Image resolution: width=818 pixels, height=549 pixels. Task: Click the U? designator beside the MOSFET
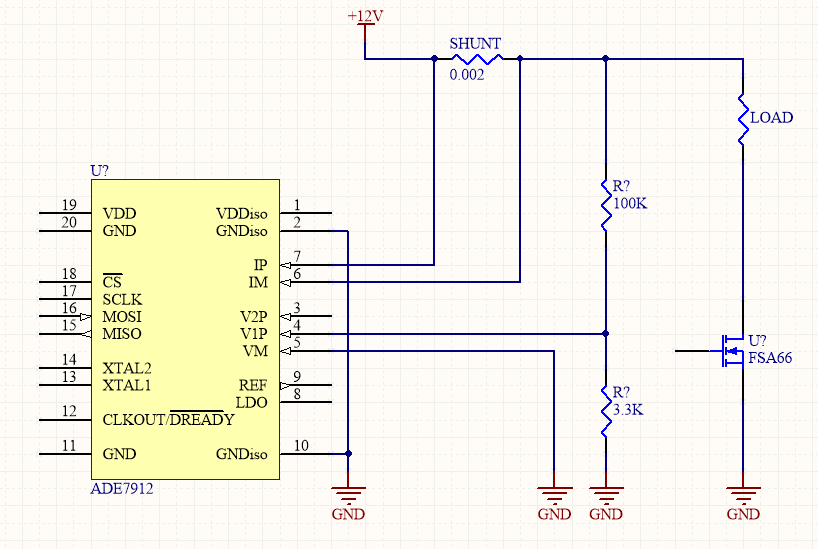[757, 341]
